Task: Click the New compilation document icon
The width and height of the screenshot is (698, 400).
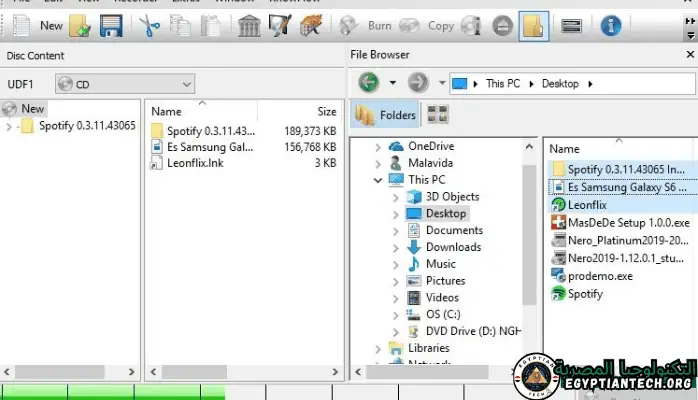Action: [21, 26]
